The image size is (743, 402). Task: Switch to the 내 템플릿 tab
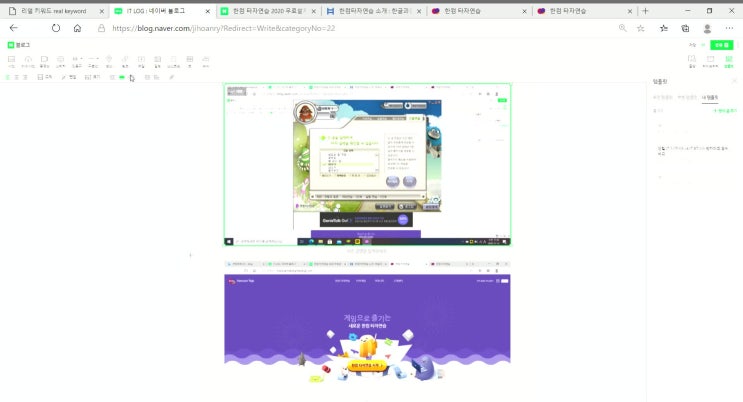[x=710, y=97]
